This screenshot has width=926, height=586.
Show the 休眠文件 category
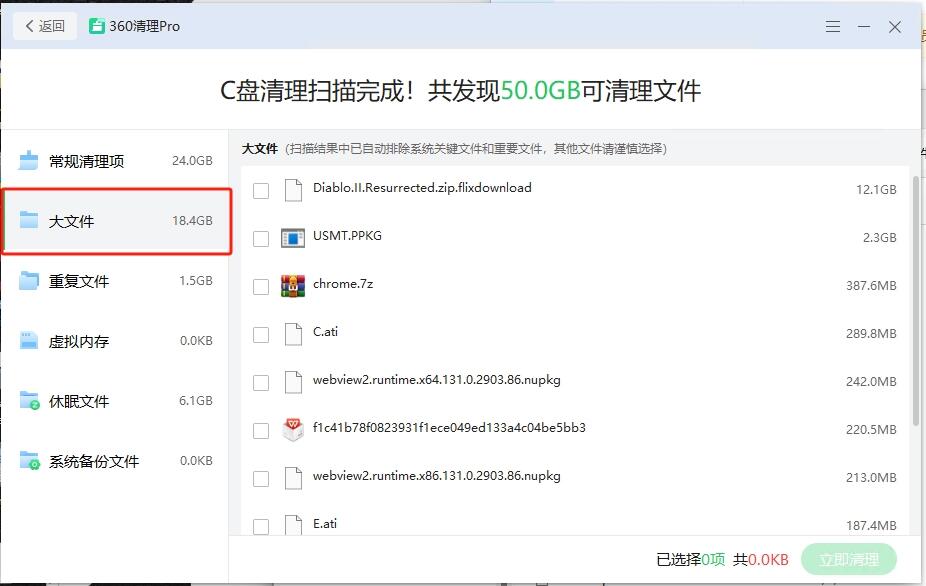pyautogui.click(x=115, y=401)
